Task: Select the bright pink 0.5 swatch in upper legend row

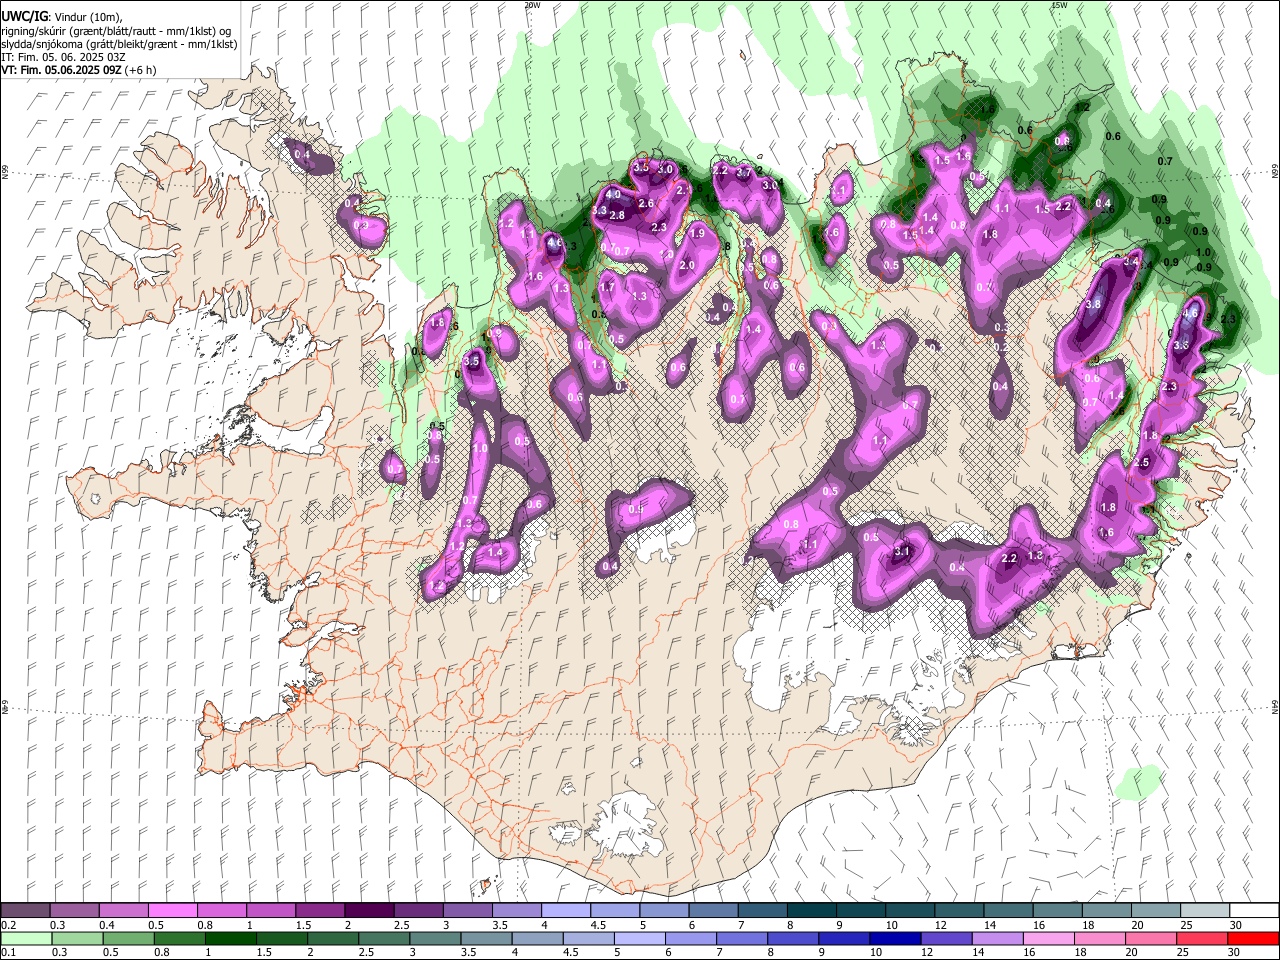Action: [x=172, y=911]
